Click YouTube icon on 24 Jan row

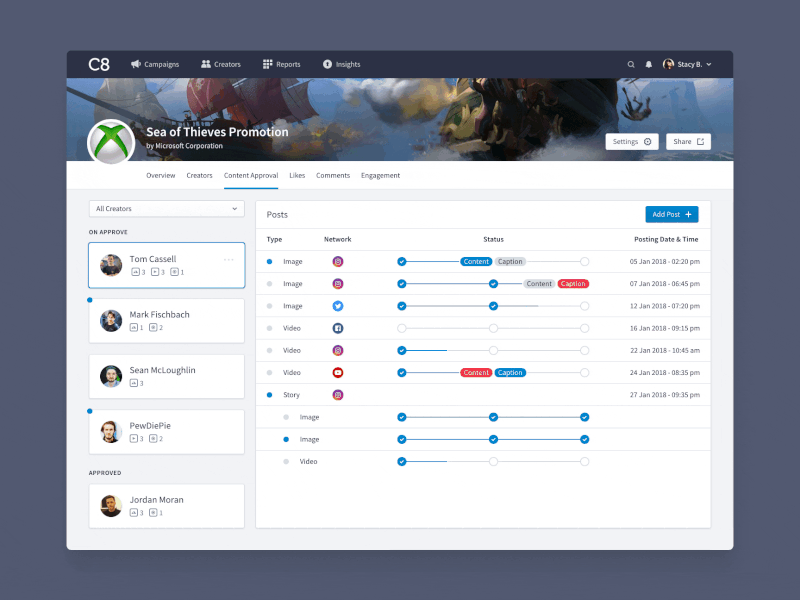click(338, 372)
